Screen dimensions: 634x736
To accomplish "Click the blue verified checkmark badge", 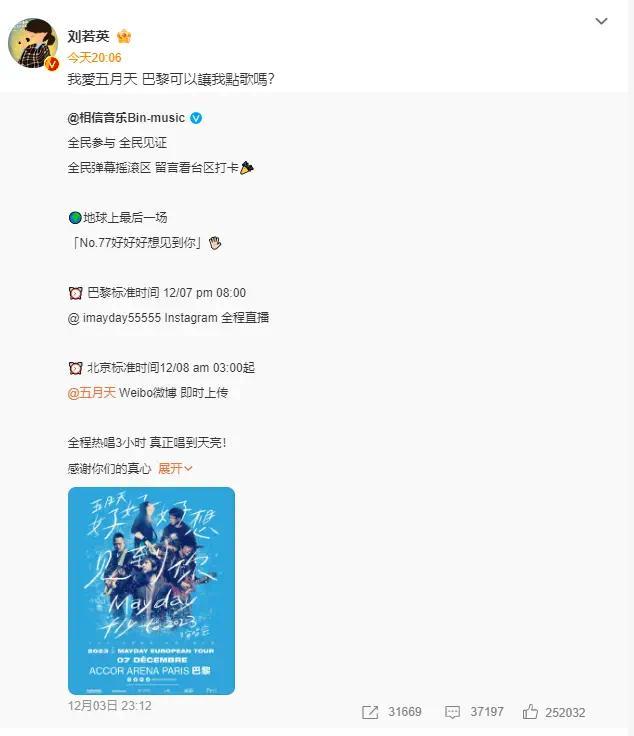I will tap(196, 118).
